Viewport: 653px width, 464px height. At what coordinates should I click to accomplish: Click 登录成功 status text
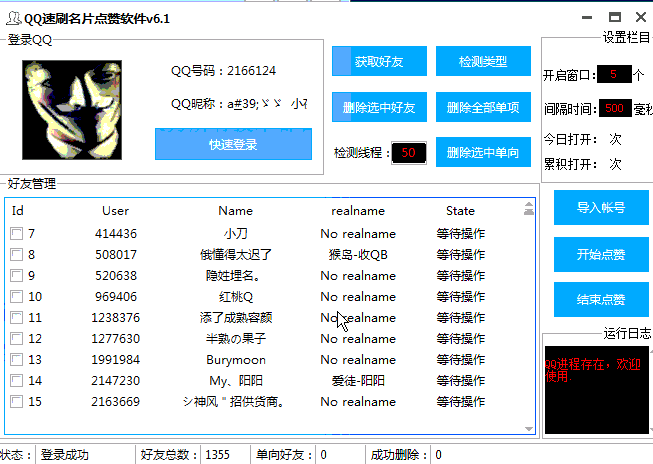tap(65, 454)
